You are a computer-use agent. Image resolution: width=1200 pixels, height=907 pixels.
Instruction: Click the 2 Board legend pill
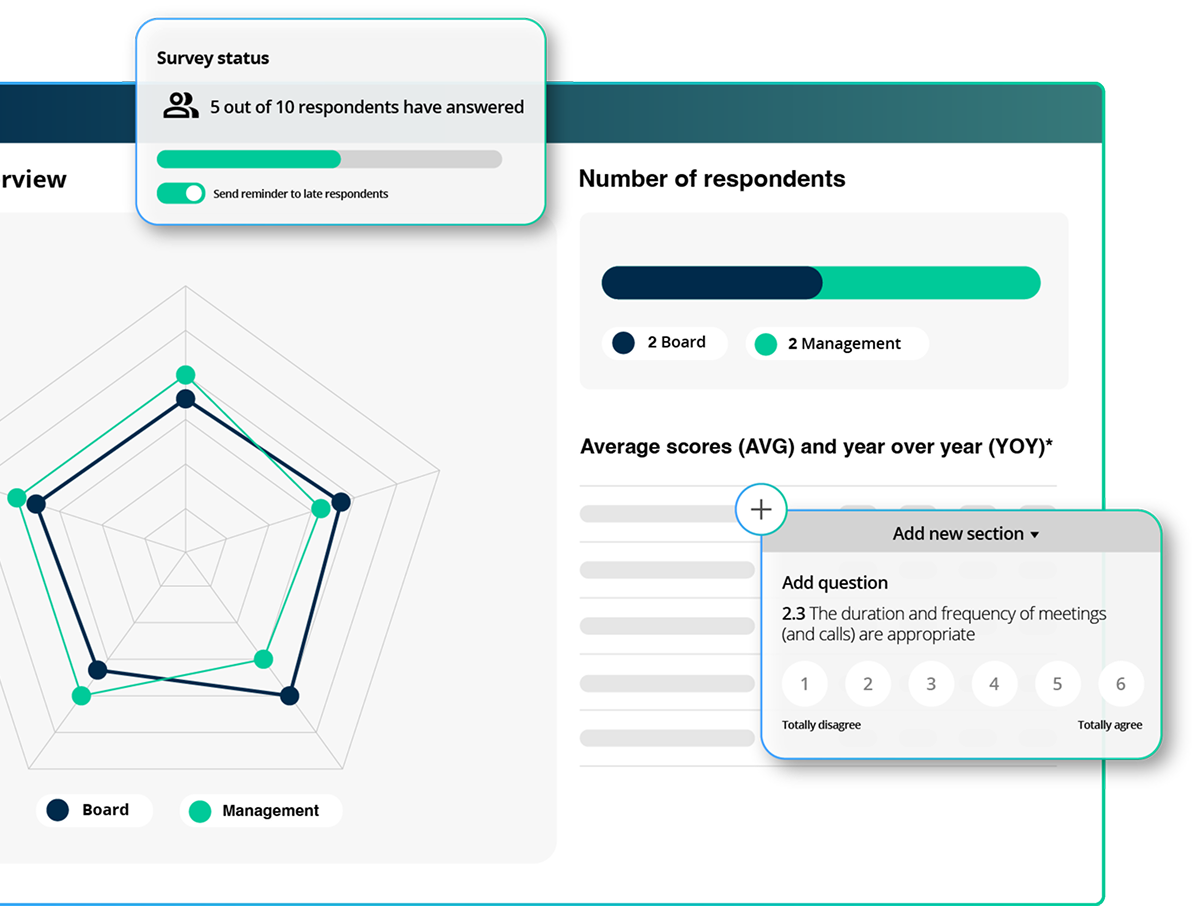coord(664,343)
